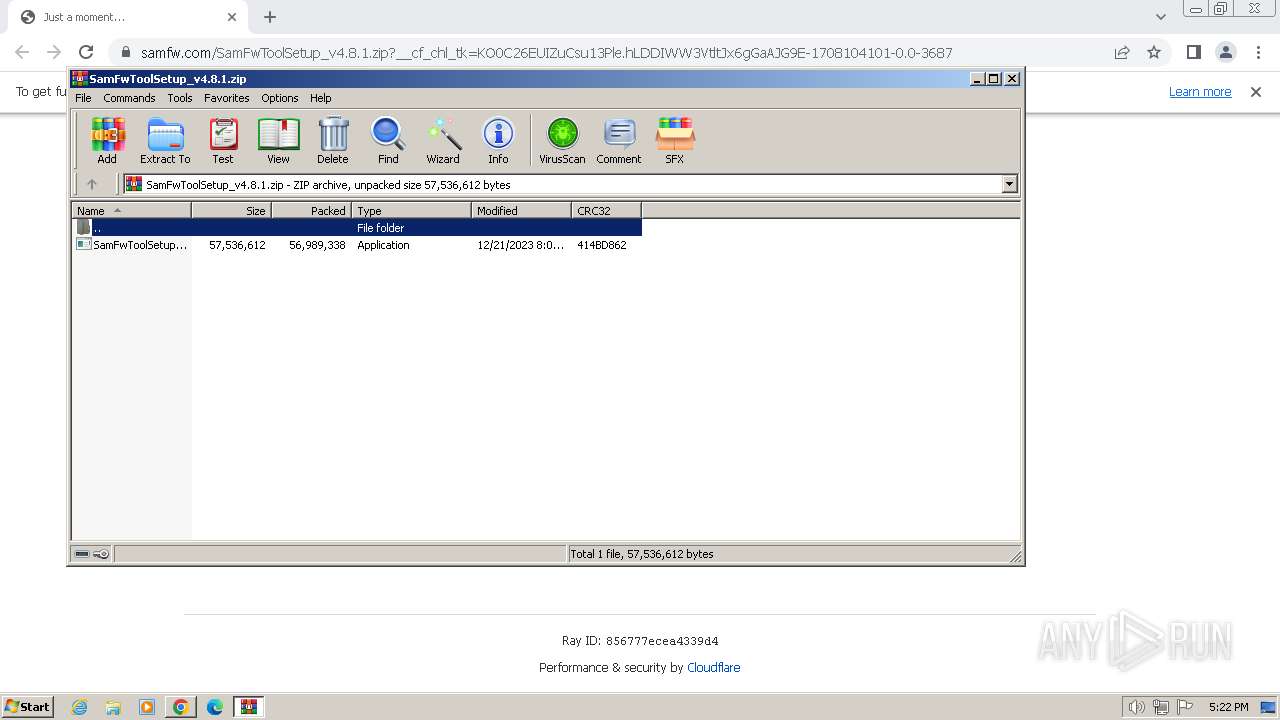Image resolution: width=1280 pixels, height=720 pixels.
Task: Click the View file icon
Action: click(x=278, y=141)
